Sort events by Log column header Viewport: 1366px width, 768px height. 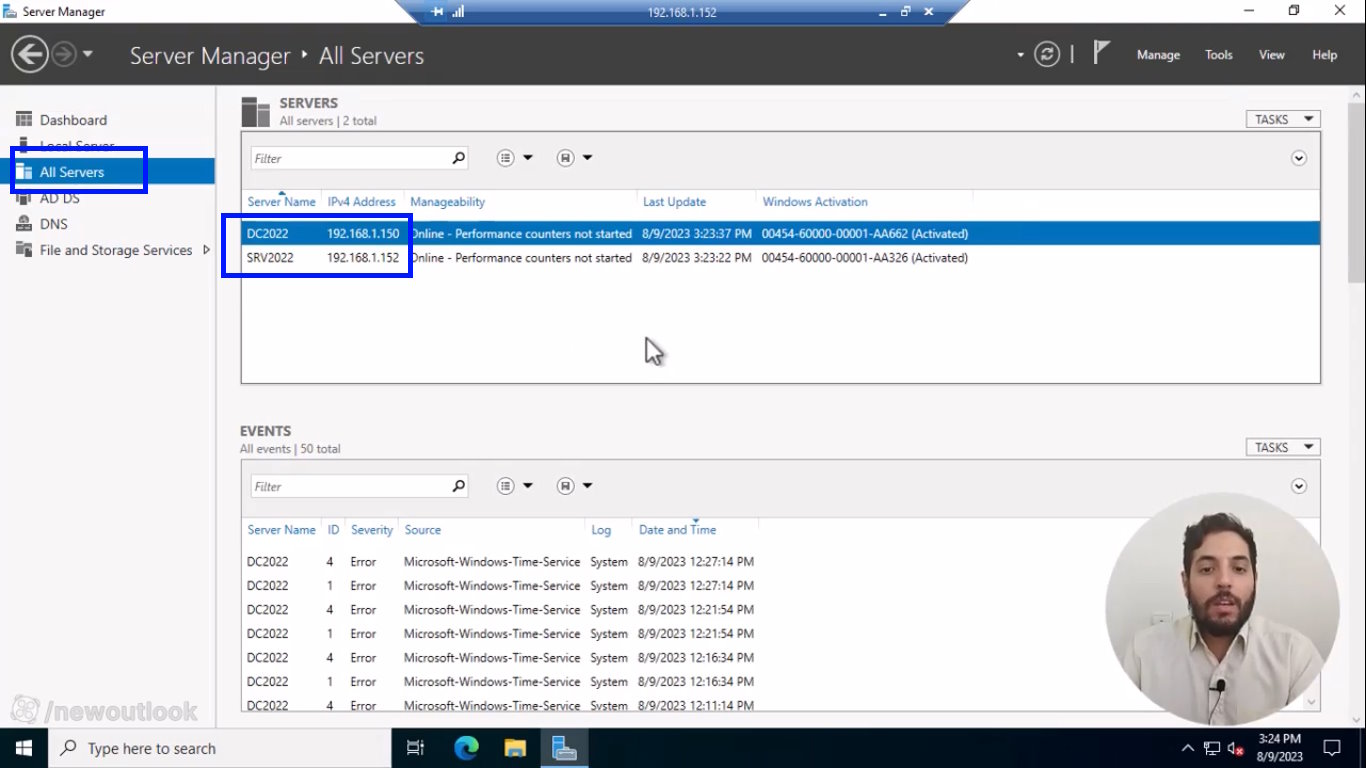coord(600,530)
